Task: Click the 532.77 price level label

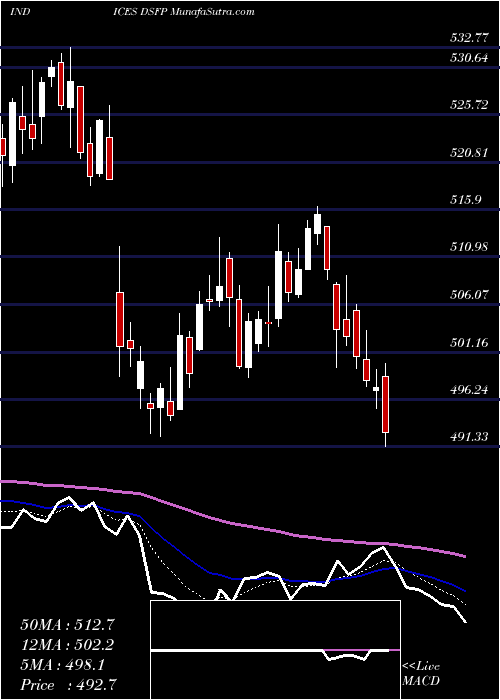Action: pos(469,38)
